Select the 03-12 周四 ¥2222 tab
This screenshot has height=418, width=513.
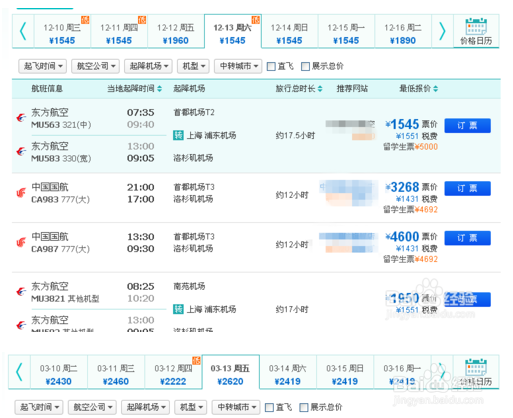point(173,372)
